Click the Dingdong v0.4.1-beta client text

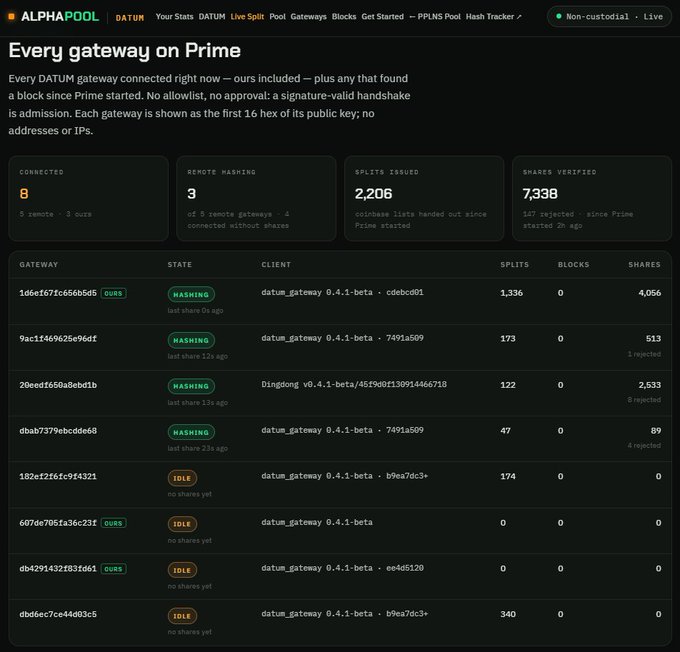coord(354,384)
